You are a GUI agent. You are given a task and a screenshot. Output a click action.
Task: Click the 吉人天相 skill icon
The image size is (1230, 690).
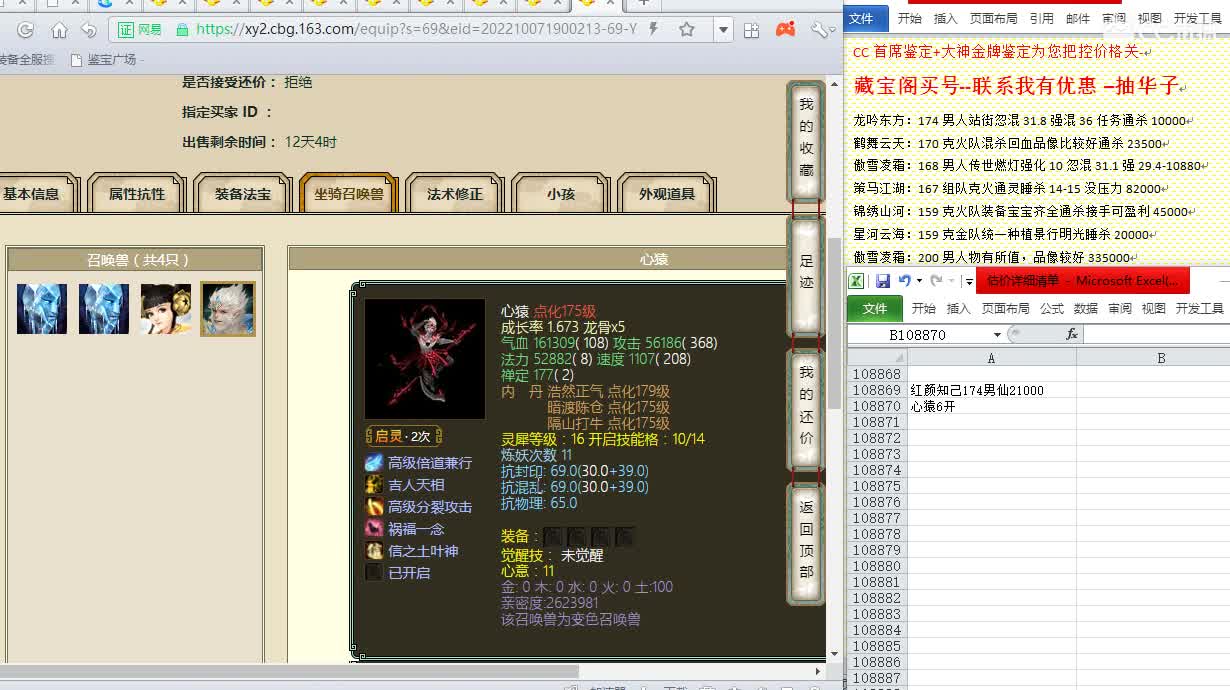pyautogui.click(x=374, y=485)
